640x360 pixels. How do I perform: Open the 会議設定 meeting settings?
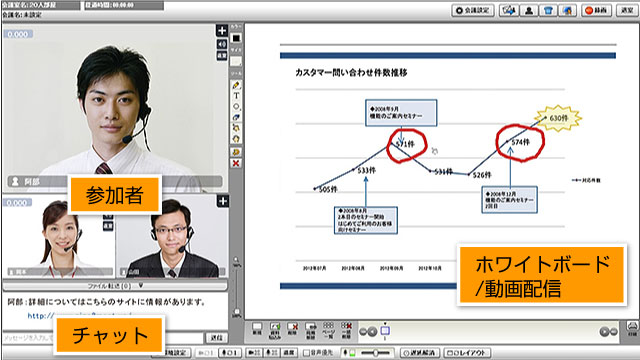click(x=473, y=10)
